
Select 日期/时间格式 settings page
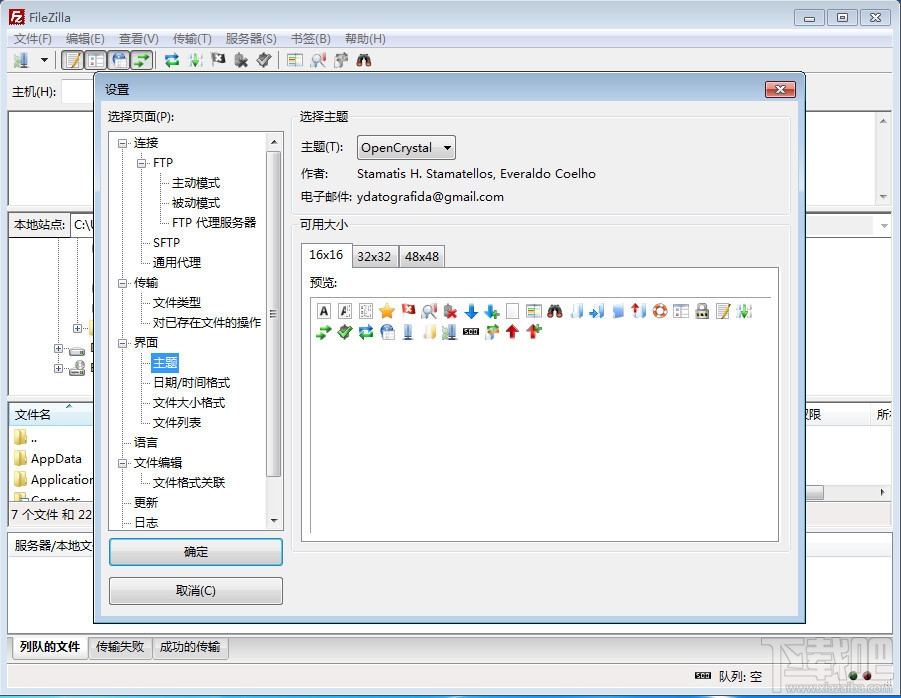click(x=190, y=383)
